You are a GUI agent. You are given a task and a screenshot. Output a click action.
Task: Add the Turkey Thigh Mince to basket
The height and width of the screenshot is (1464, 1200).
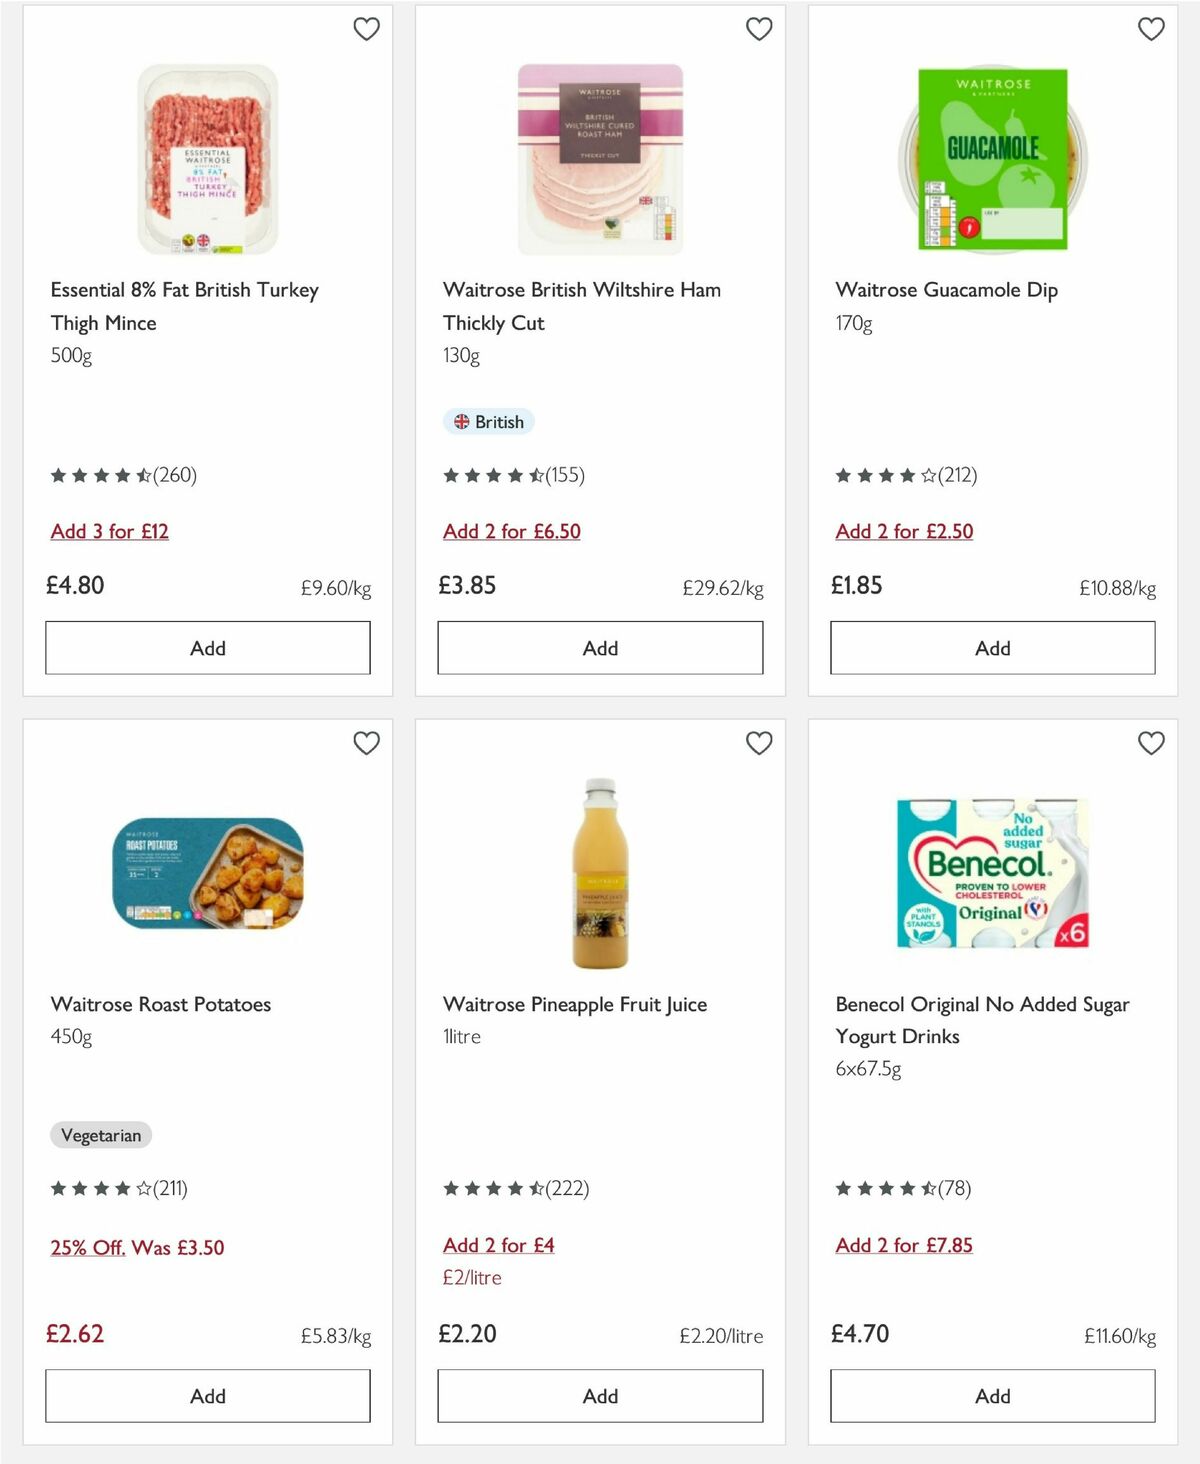(206, 647)
